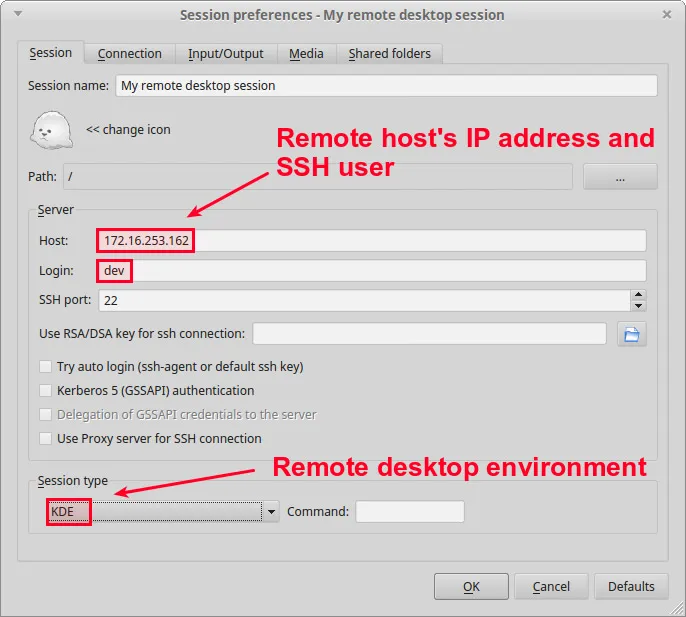This screenshot has width=686, height=617.
Task: Switch to the Connection tab
Action: coord(129,54)
